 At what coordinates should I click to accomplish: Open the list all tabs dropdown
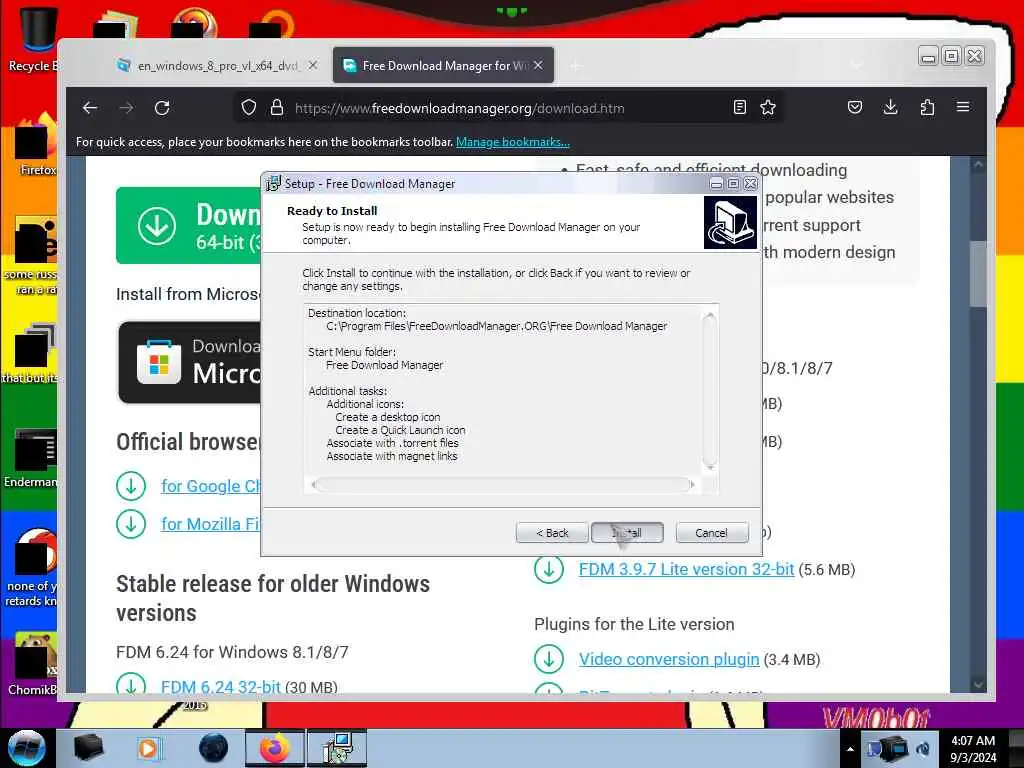coord(856,65)
